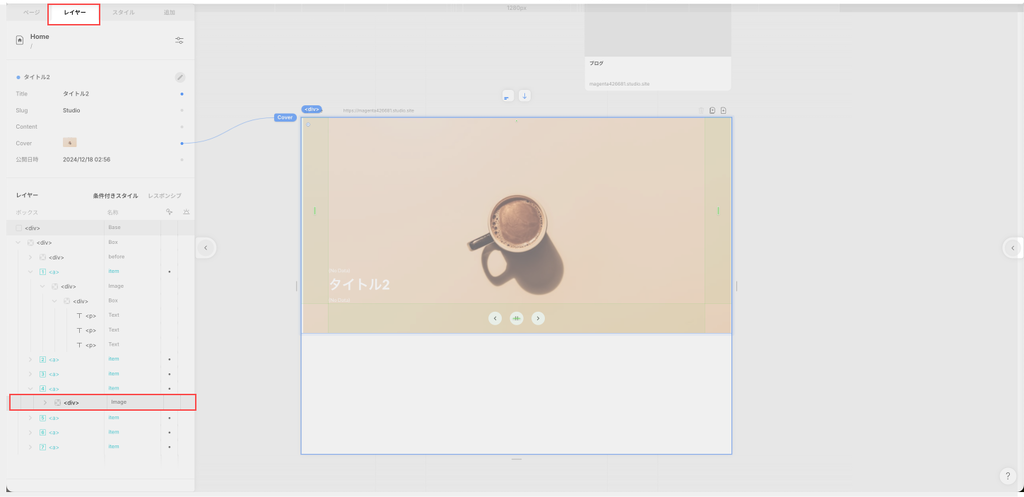Toggle the connection dot next to Title field

click(181, 94)
